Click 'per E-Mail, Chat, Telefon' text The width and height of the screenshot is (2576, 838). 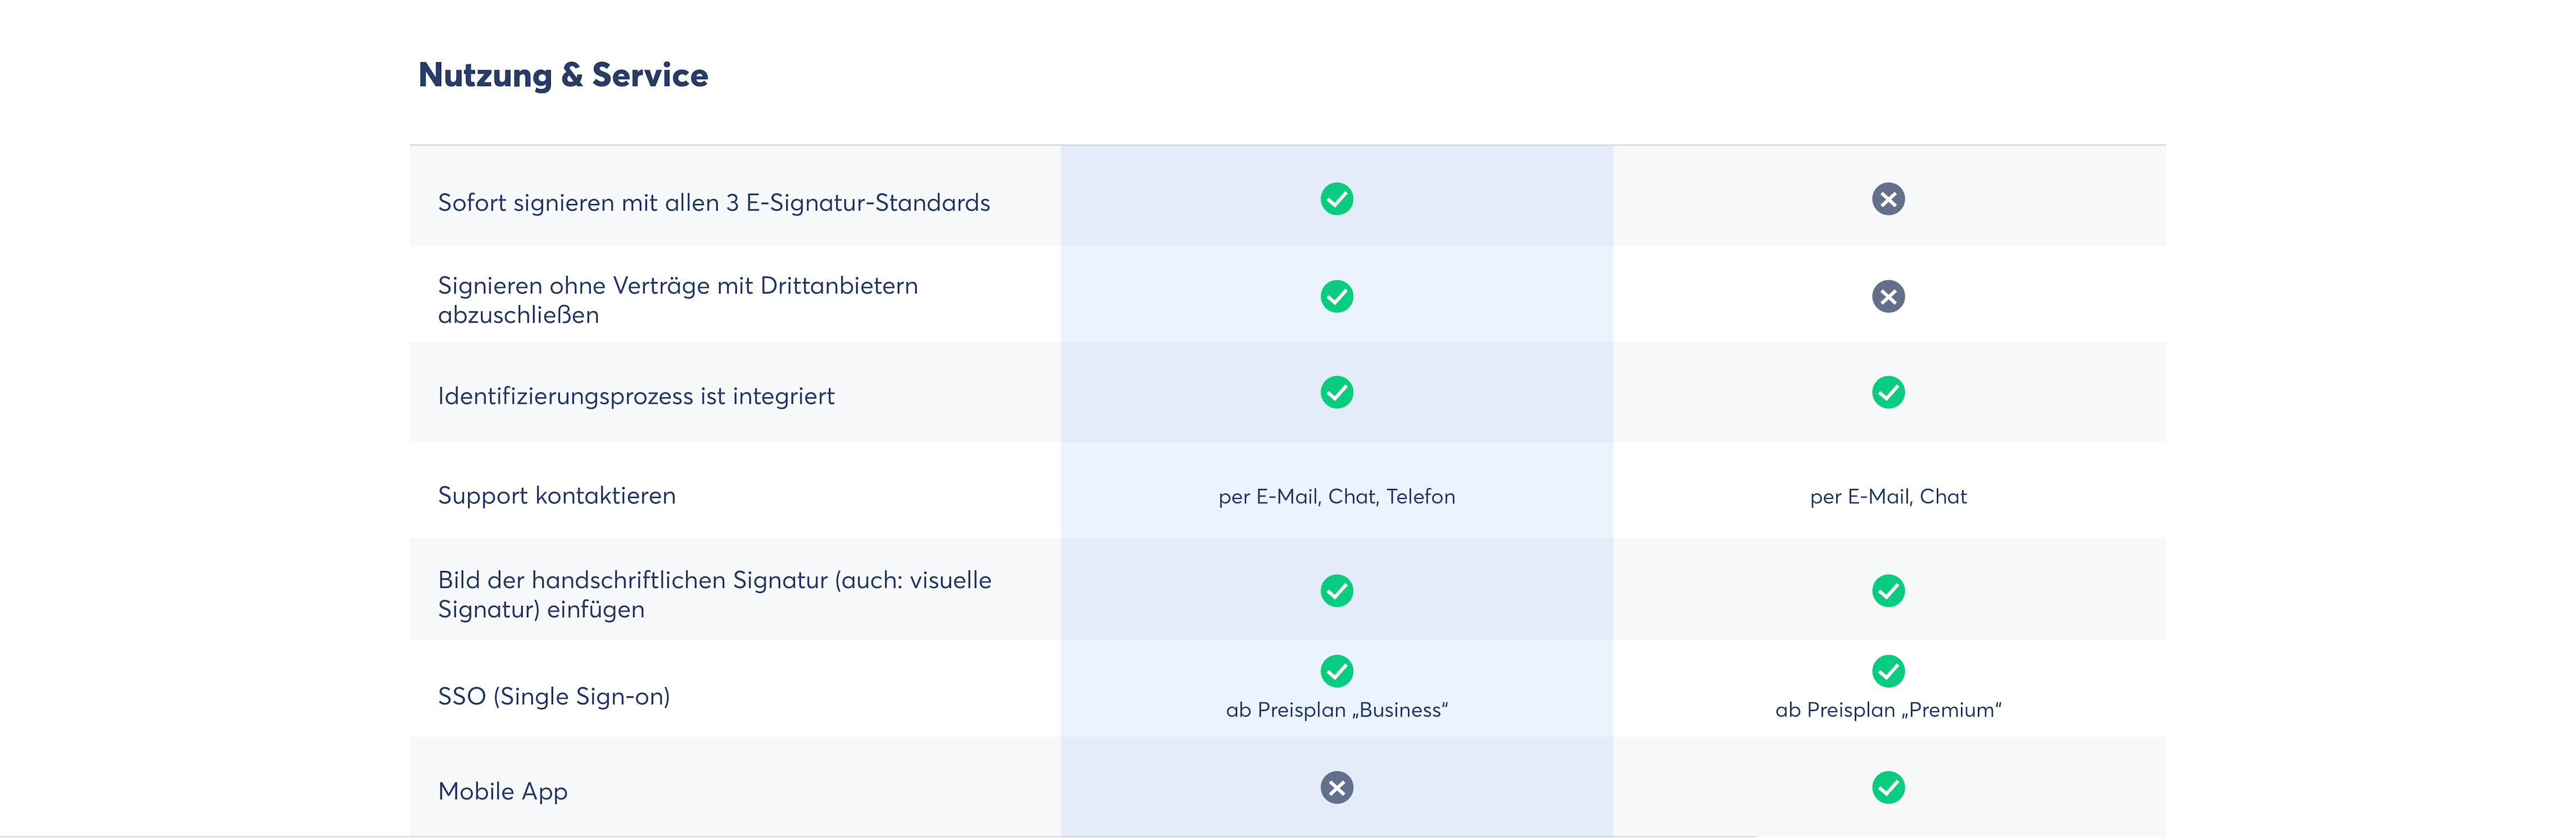1336,496
